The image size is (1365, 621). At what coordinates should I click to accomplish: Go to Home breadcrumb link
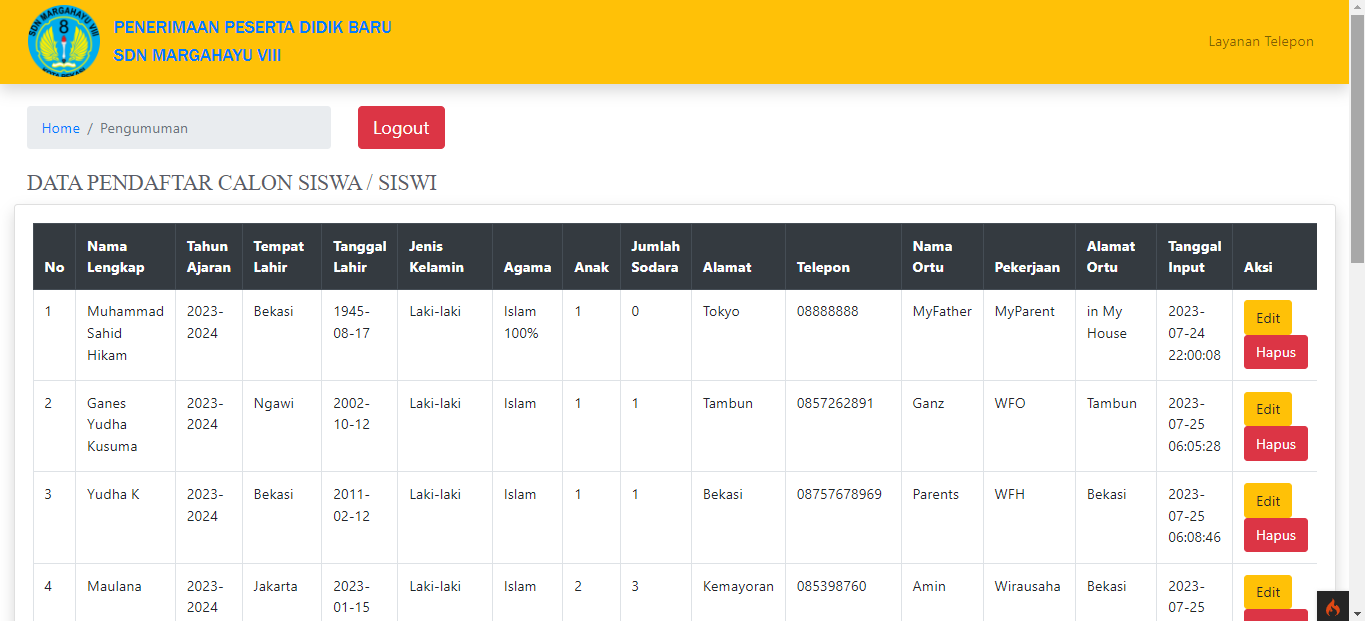point(61,128)
